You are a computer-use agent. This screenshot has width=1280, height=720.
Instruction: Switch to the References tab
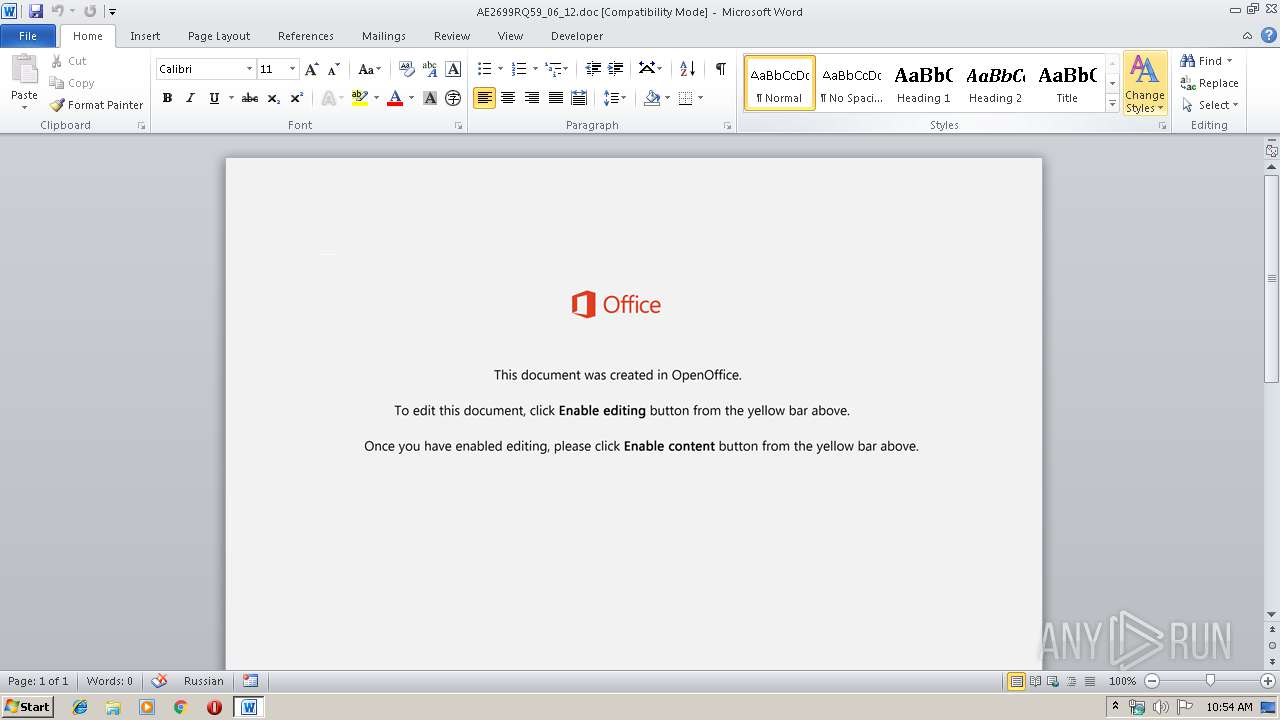tap(306, 36)
